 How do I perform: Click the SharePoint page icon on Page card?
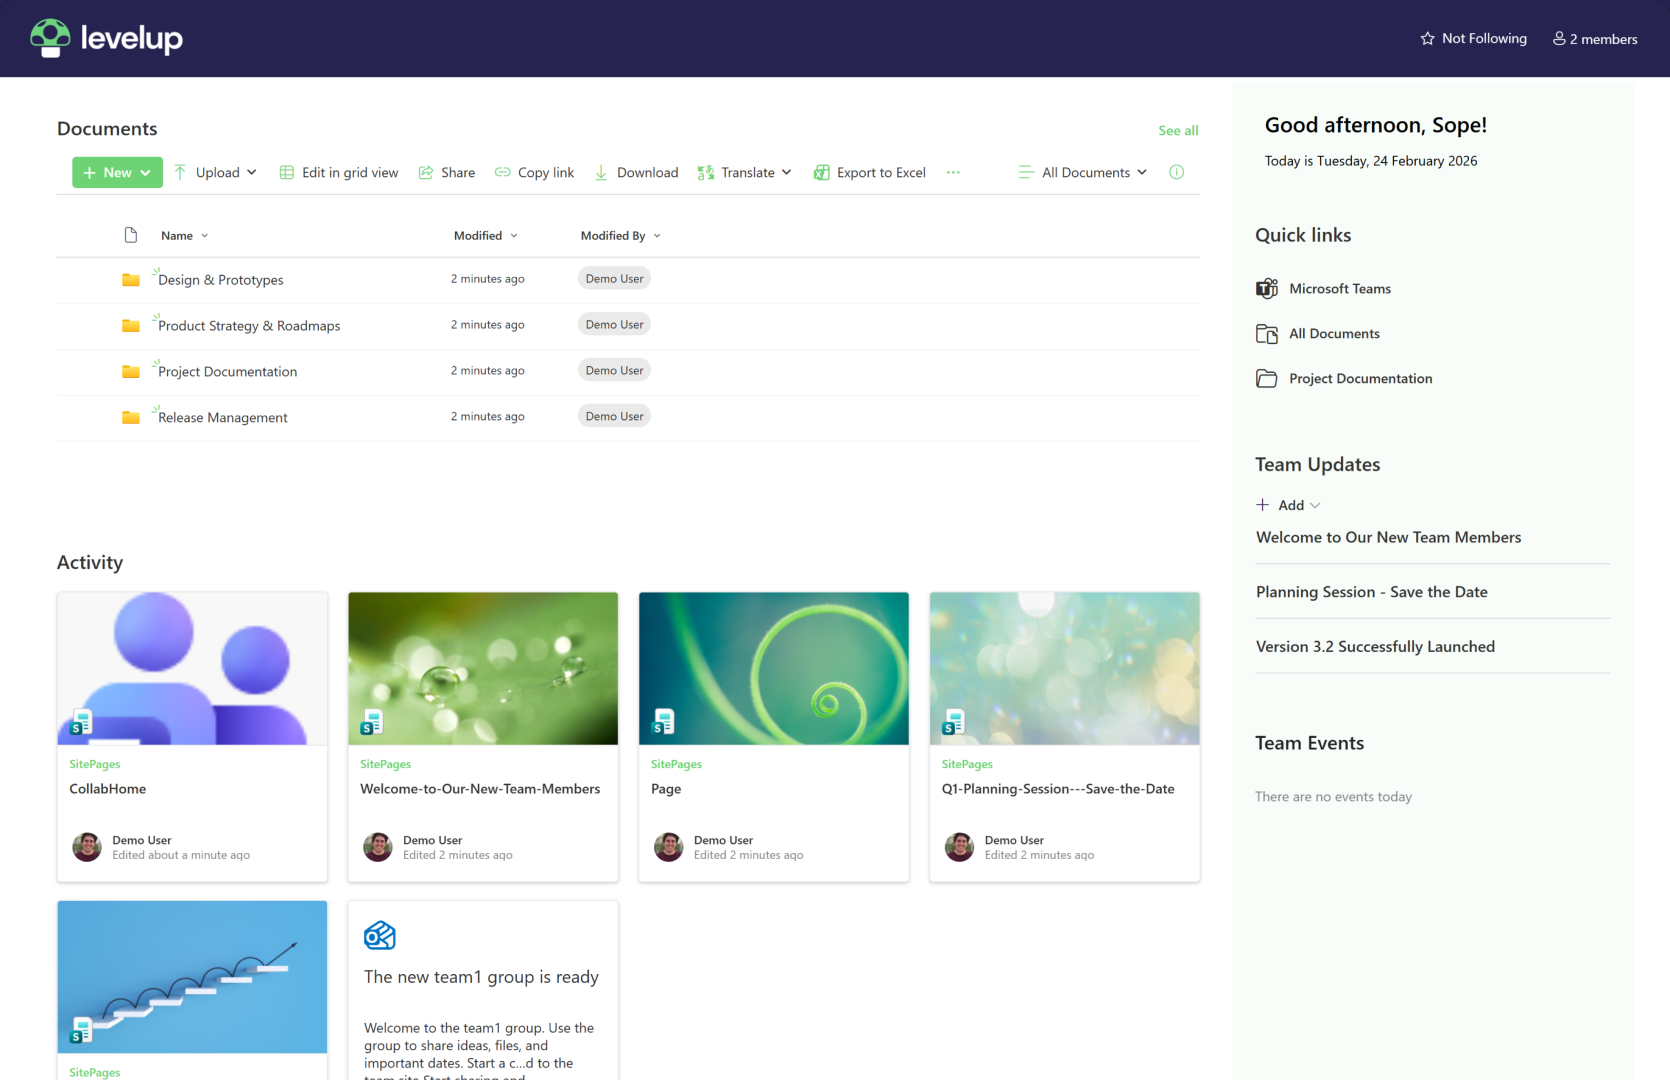663,722
